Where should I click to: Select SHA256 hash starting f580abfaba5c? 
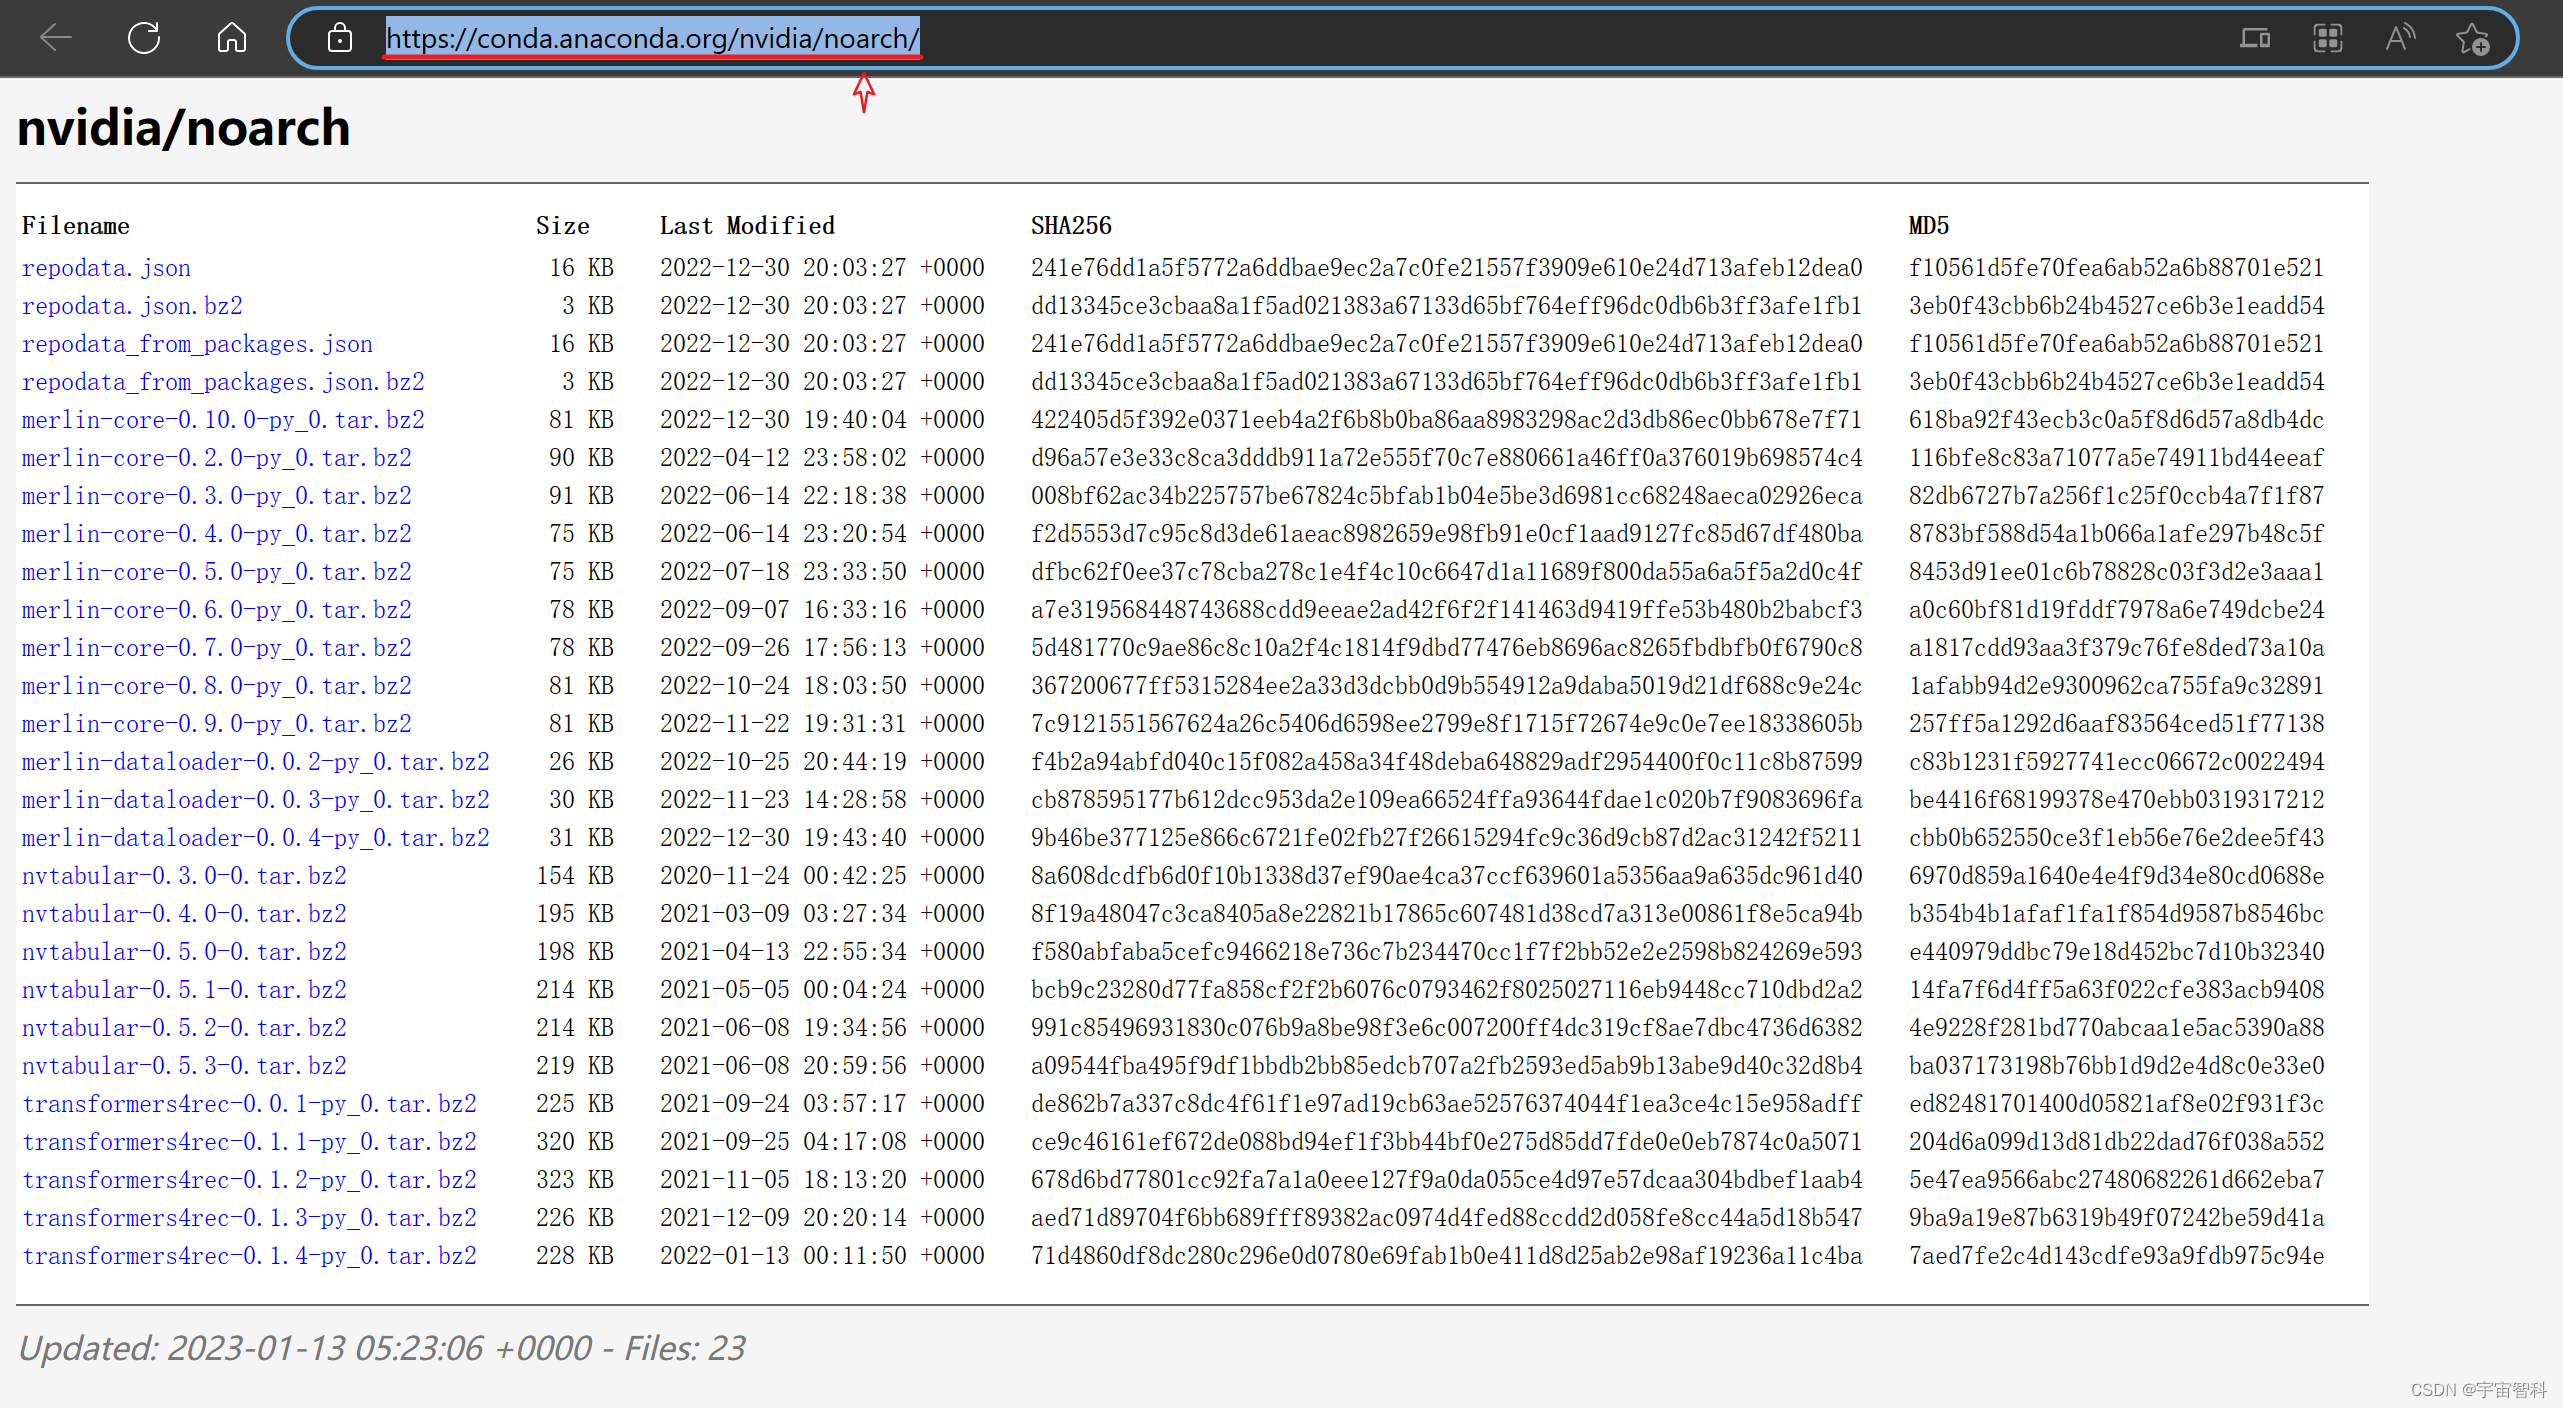tap(1446, 952)
